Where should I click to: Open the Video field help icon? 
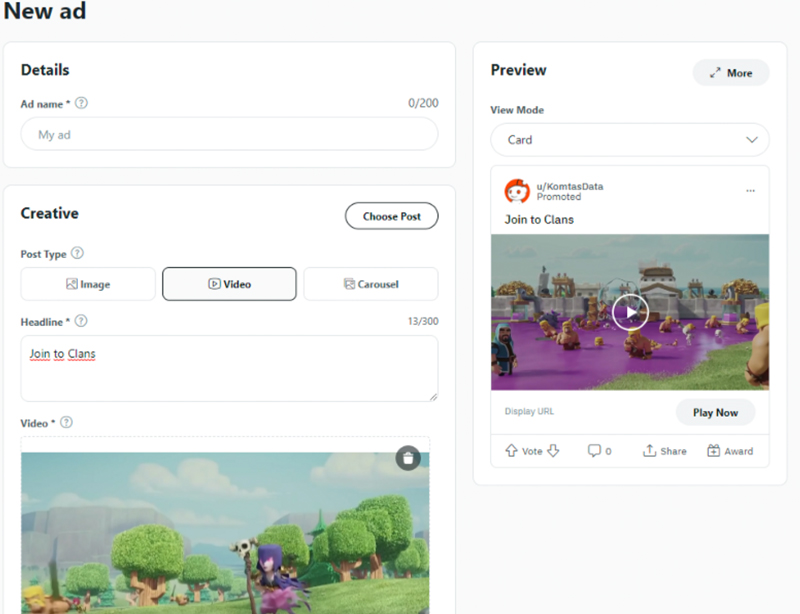pyautogui.click(x=66, y=422)
